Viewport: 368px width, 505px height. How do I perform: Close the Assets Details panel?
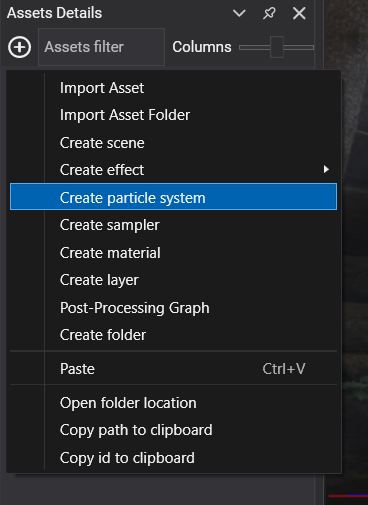tap(299, 13)
